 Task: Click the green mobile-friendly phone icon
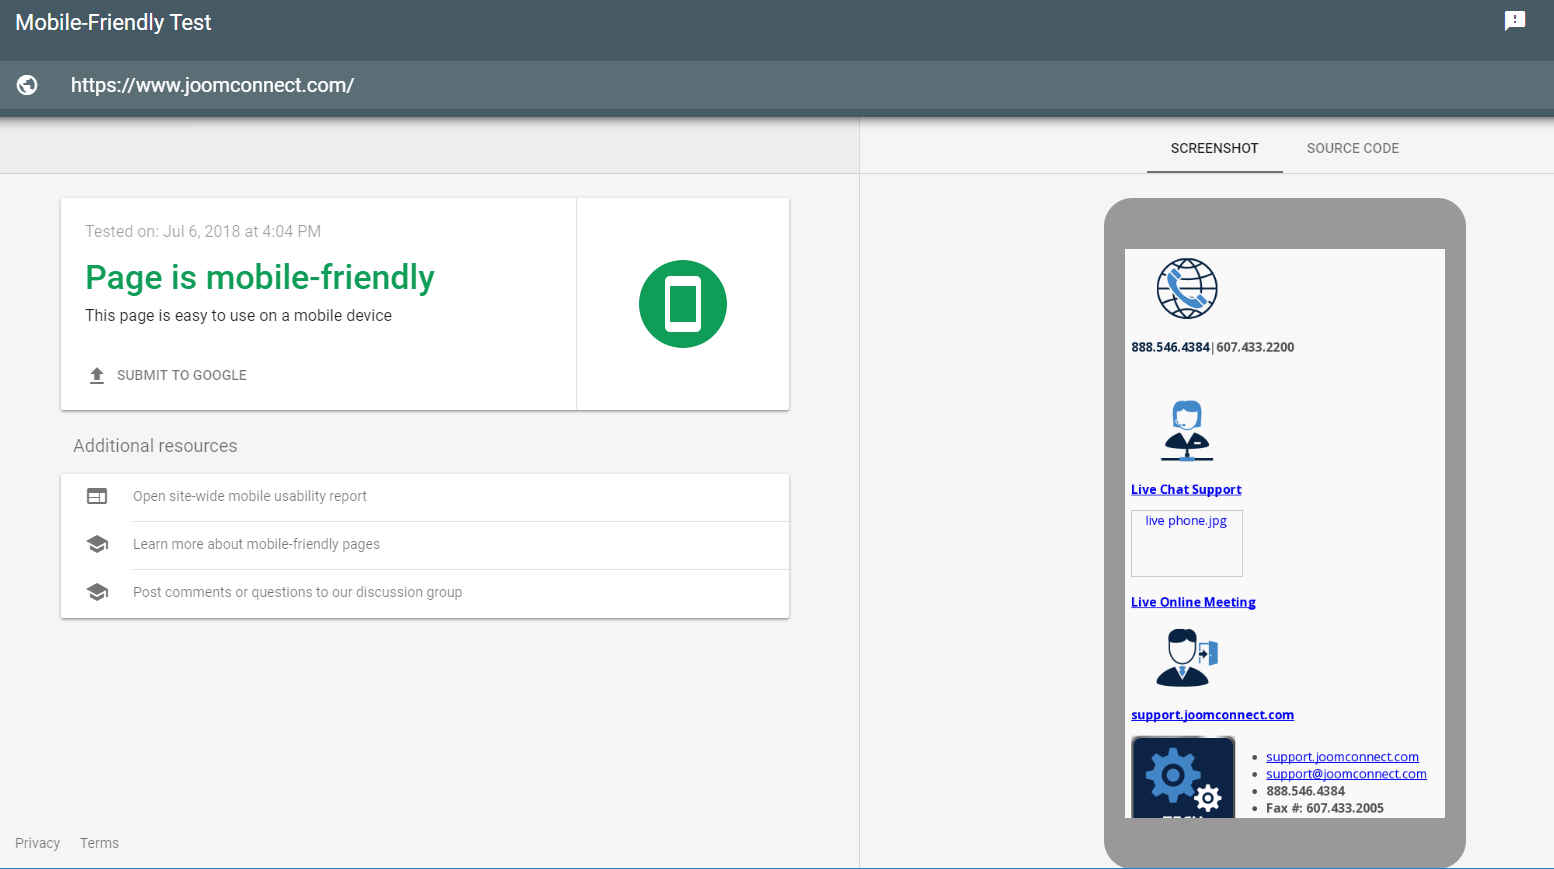[x=683, y=304]
